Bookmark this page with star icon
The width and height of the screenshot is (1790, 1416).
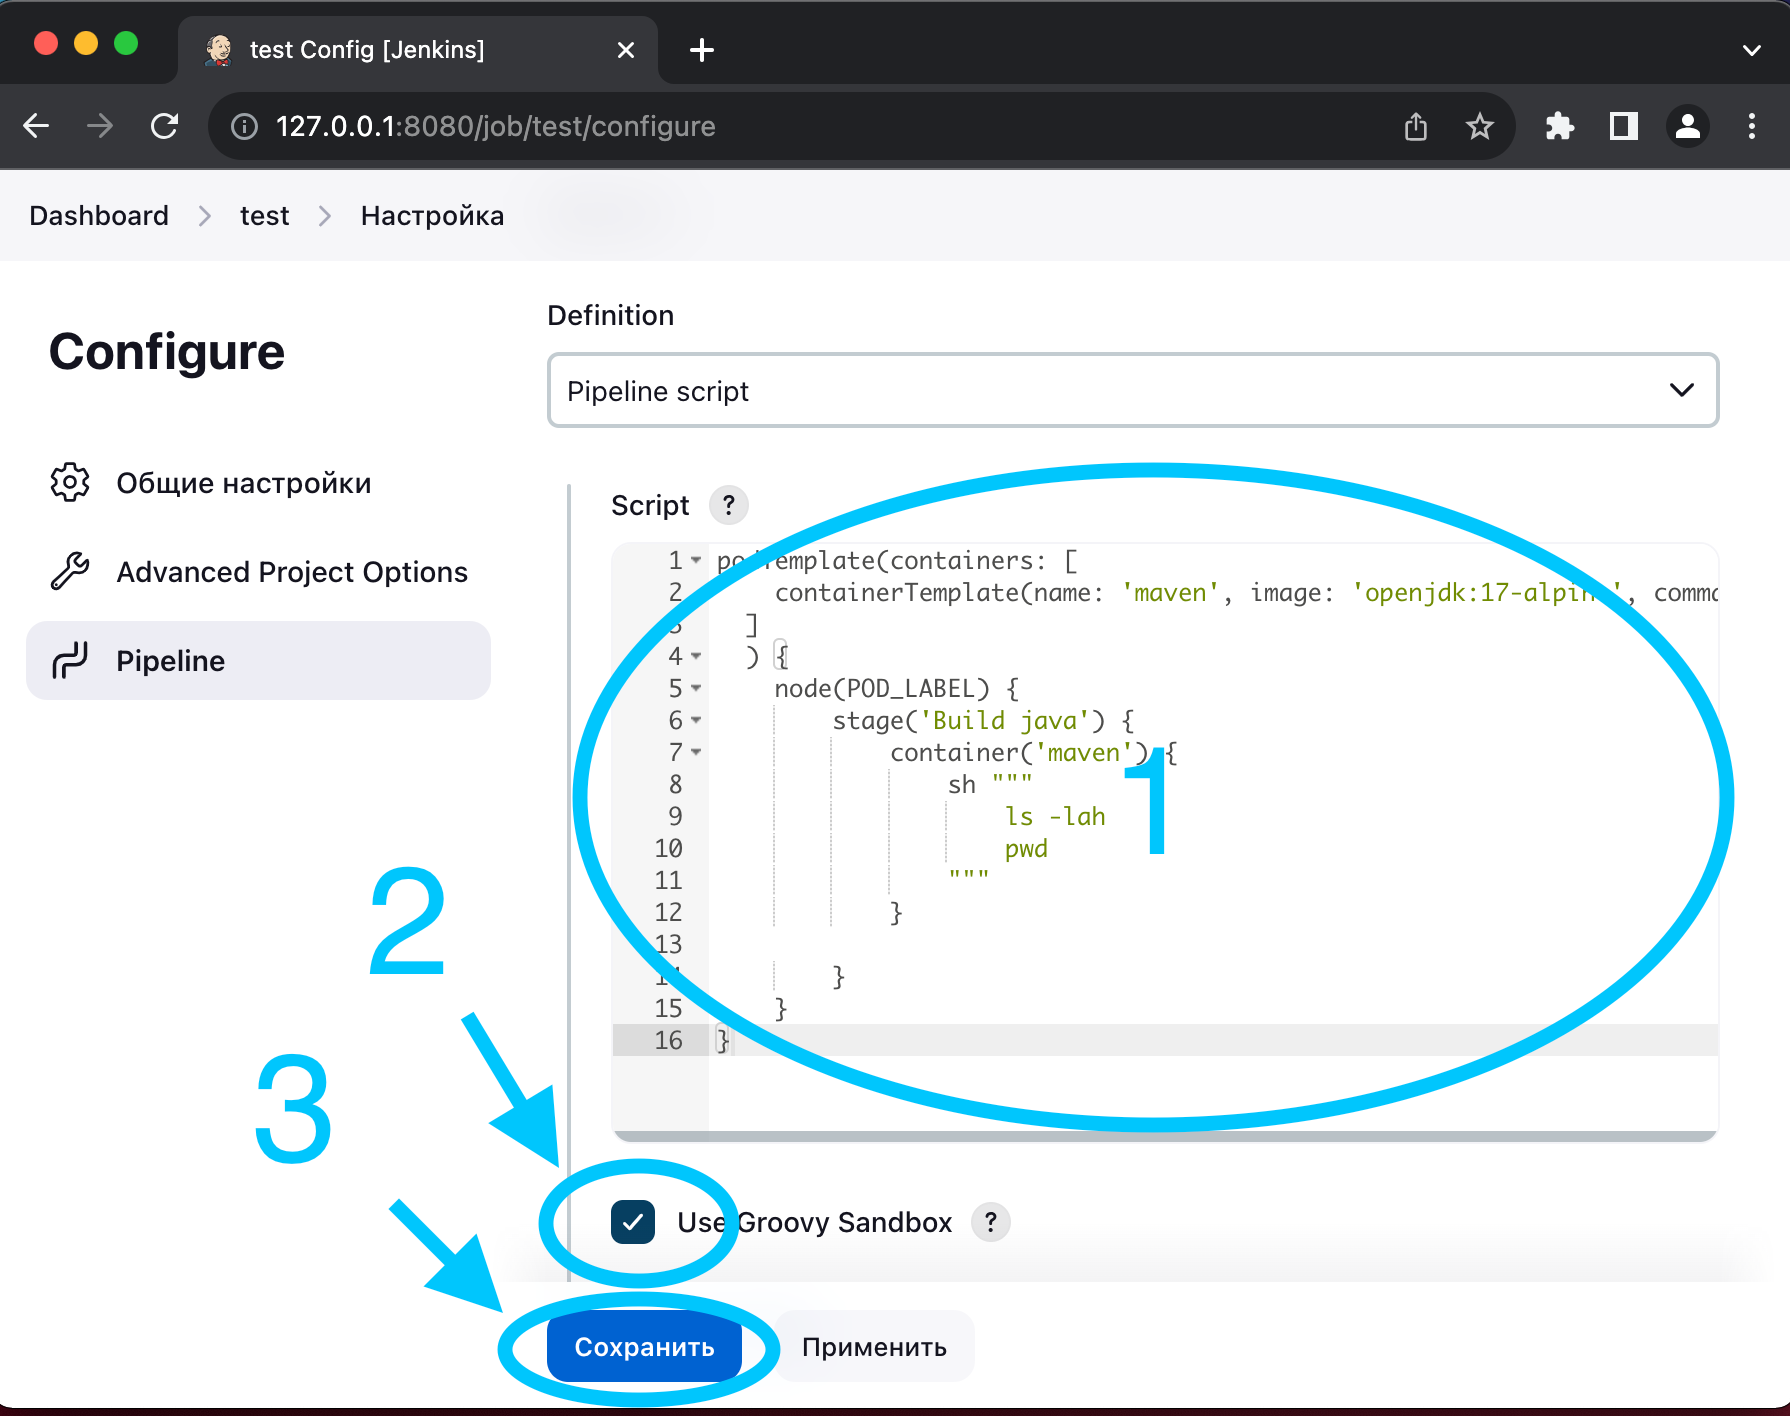click(x=1479, y=127)
